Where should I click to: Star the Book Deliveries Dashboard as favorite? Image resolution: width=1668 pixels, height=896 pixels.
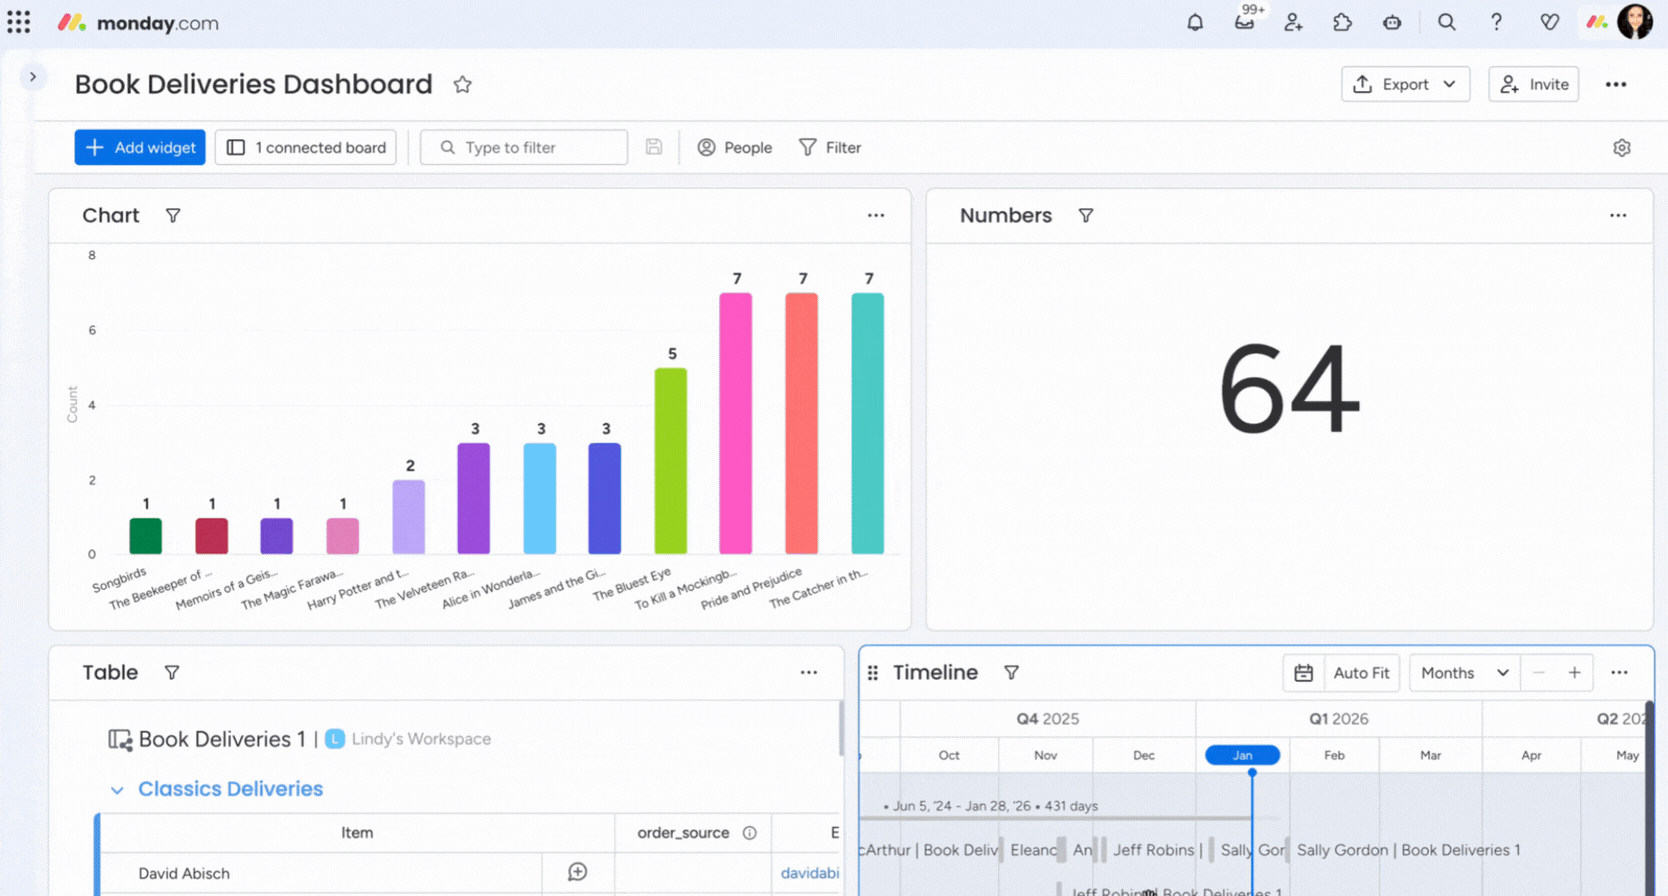(x=462, y=85)
